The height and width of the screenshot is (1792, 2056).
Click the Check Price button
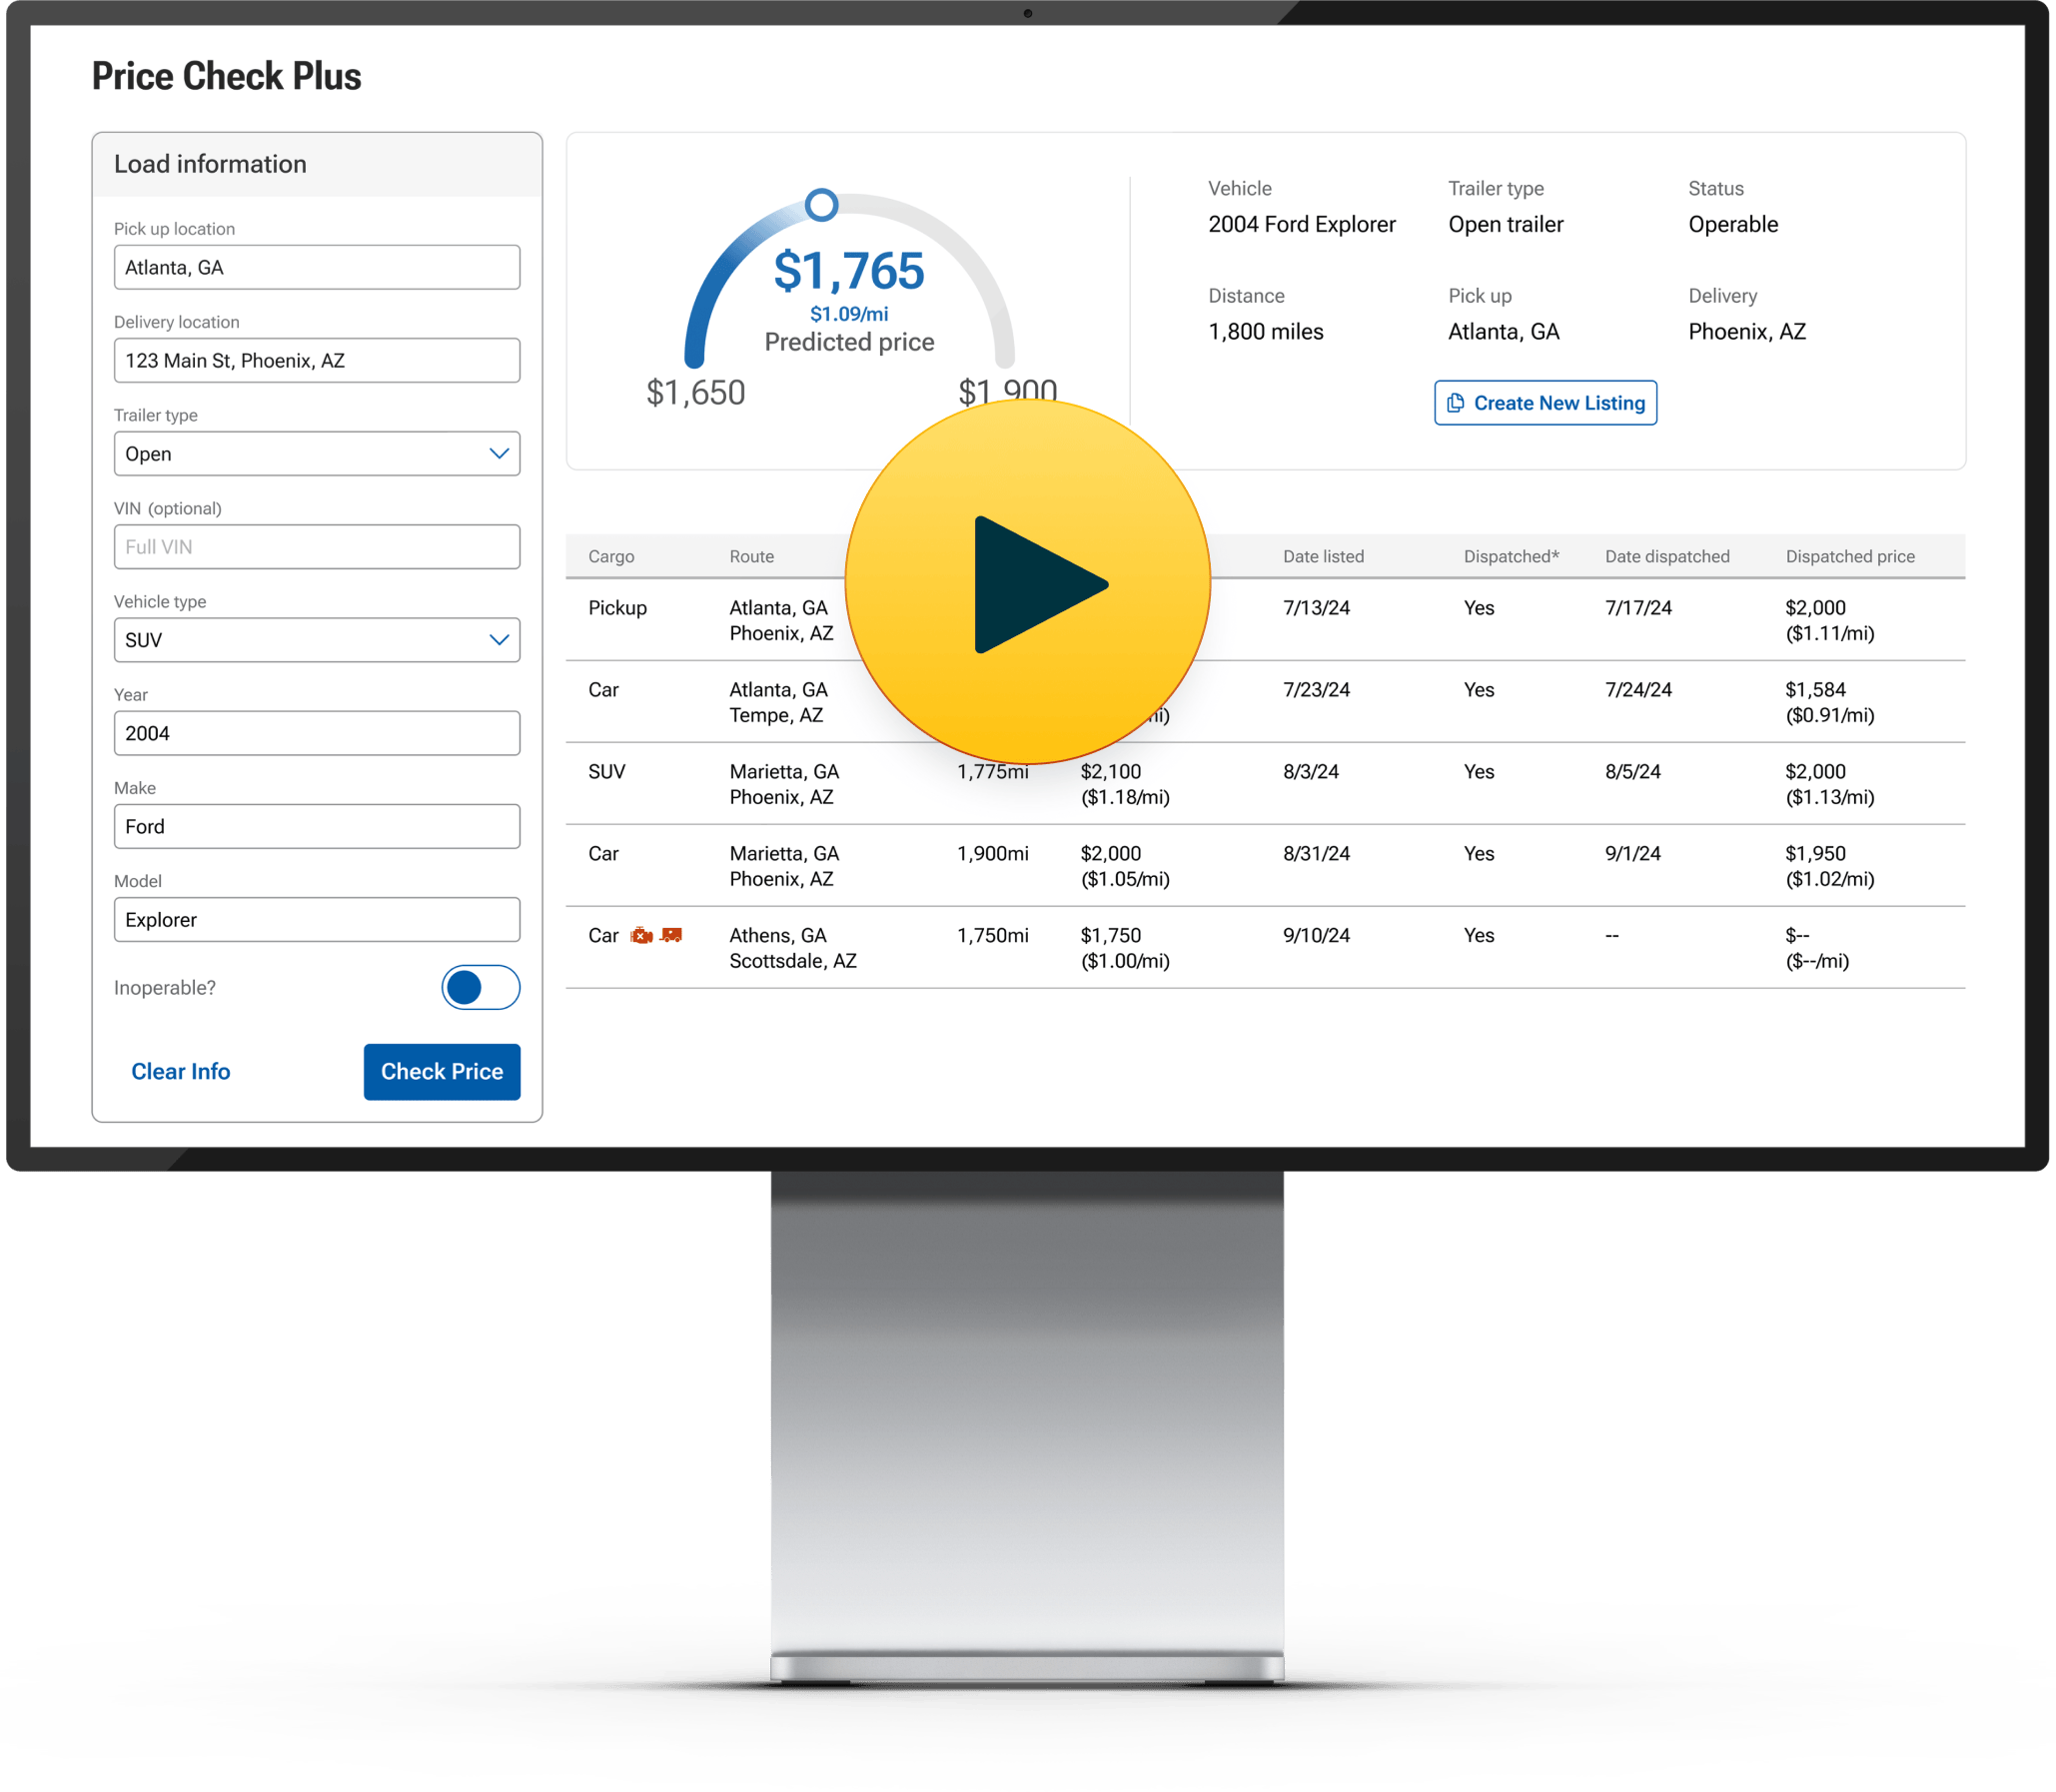[x=441, y=1072]
